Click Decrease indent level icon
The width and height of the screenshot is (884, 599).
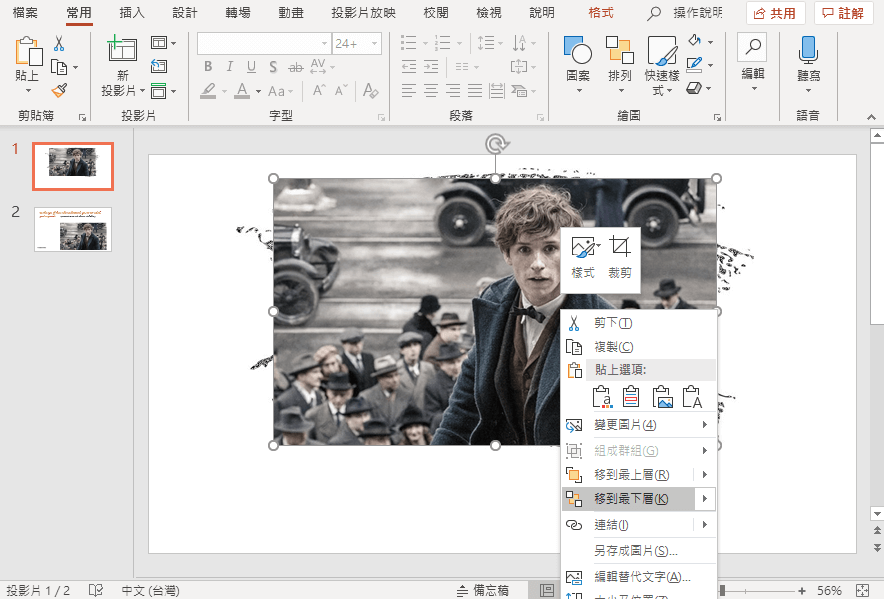409,67
